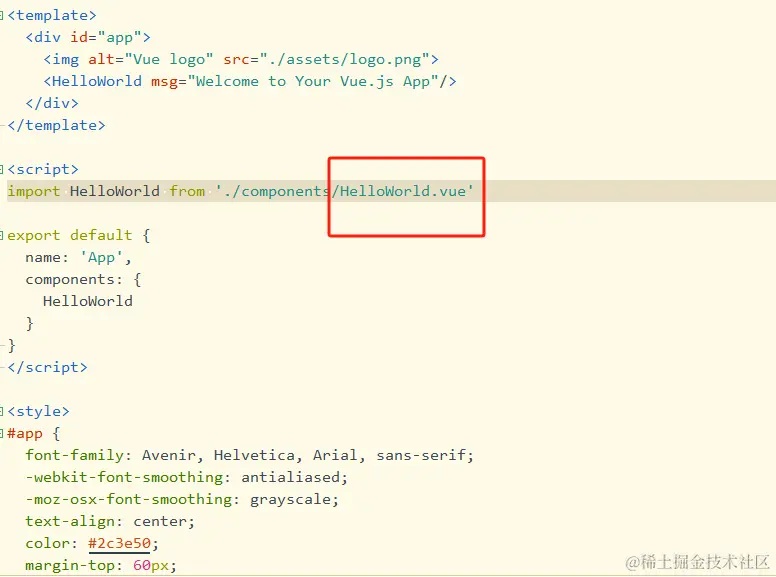The image size is (776, 577).
Task: Collapse the <script> block fold marker
Action: [x=1, y=170]
